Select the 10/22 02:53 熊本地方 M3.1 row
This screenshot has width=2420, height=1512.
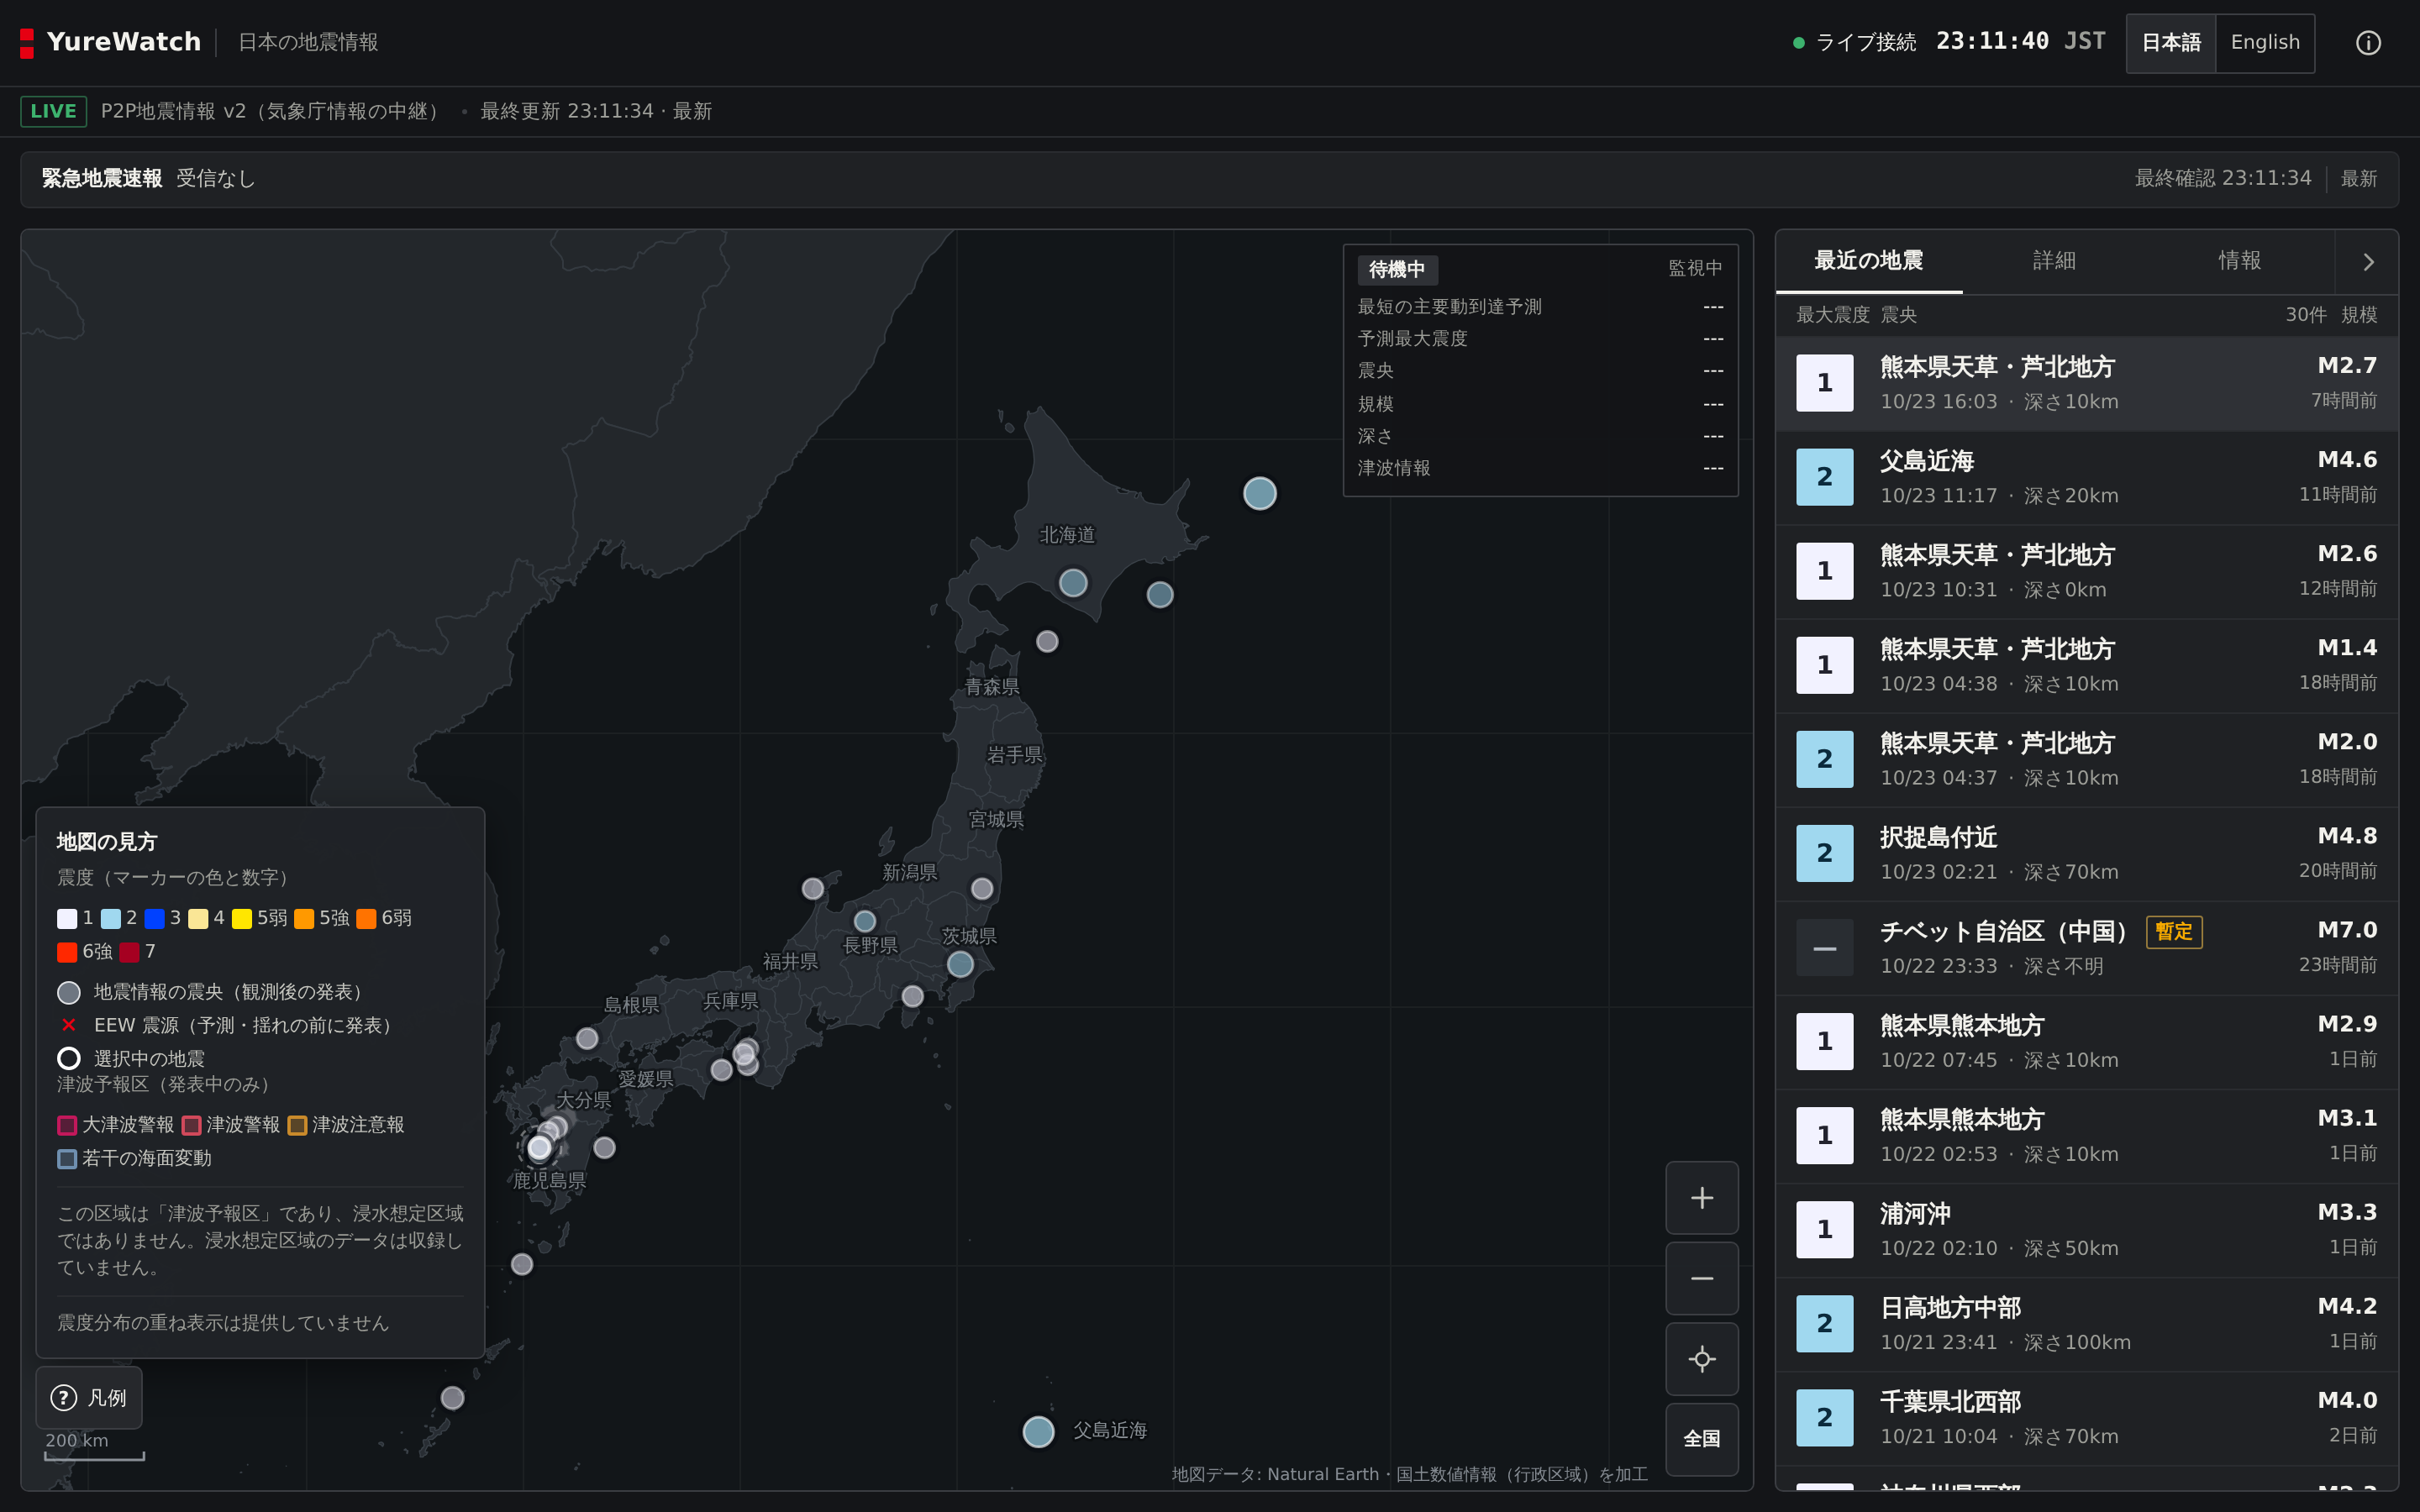[2086, 1135]
